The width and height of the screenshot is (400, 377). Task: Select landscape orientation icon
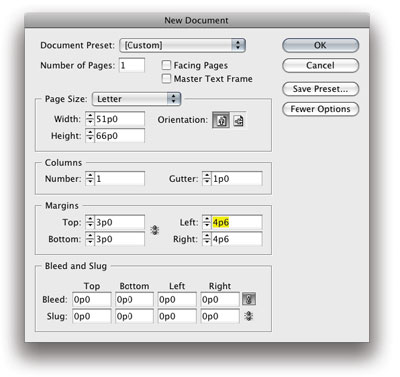pyautogui.click(x=238, y=120)
